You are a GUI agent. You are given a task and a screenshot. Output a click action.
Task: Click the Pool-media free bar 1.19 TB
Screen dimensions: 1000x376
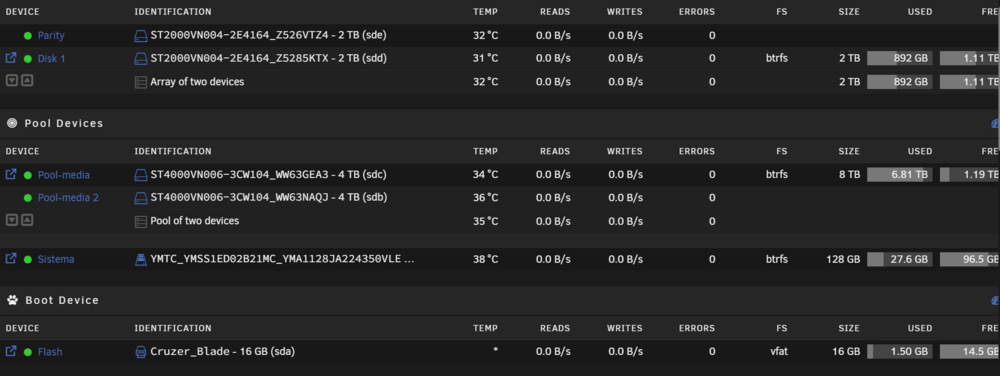[969, 175]
